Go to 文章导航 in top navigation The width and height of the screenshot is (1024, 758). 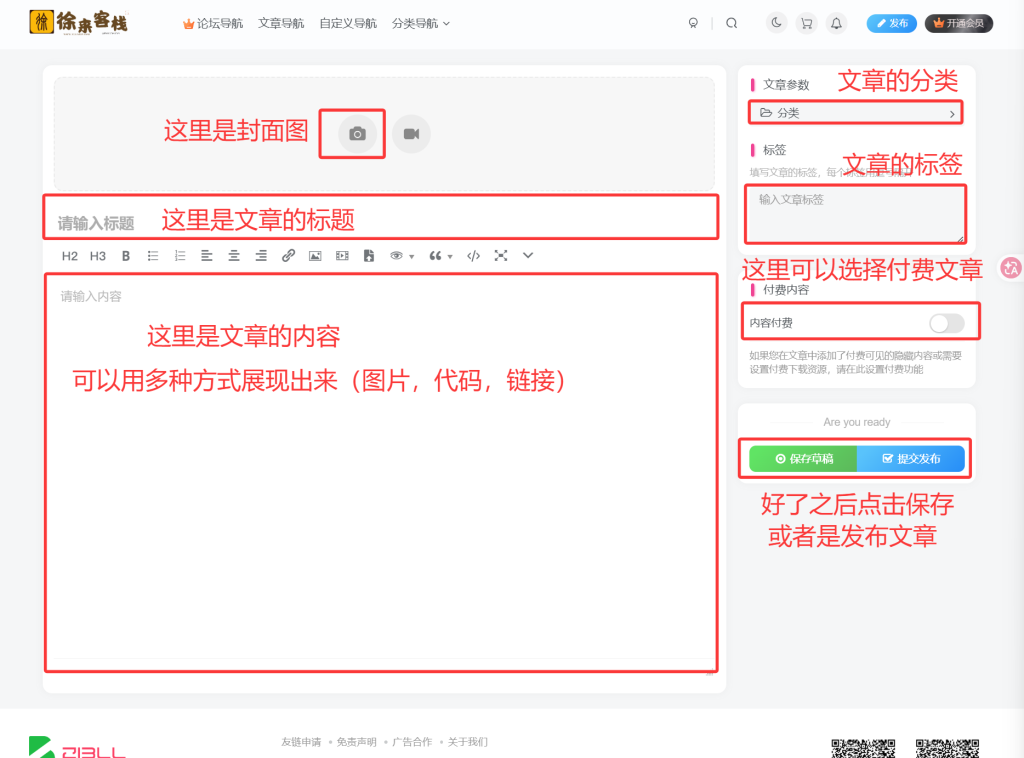tap(281, 24)
